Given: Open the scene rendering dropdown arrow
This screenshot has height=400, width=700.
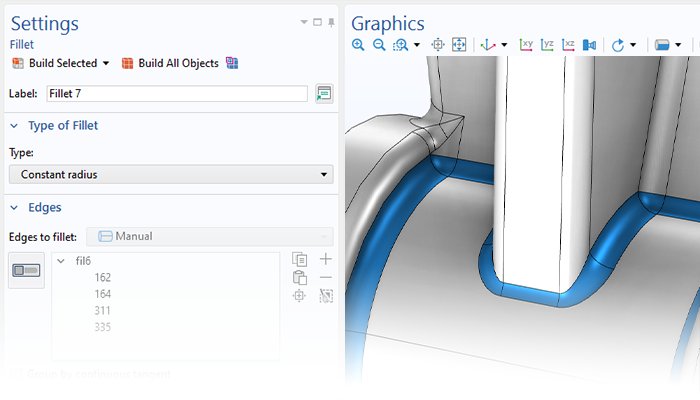Looking at the screenshot, I should pos(678,45).
